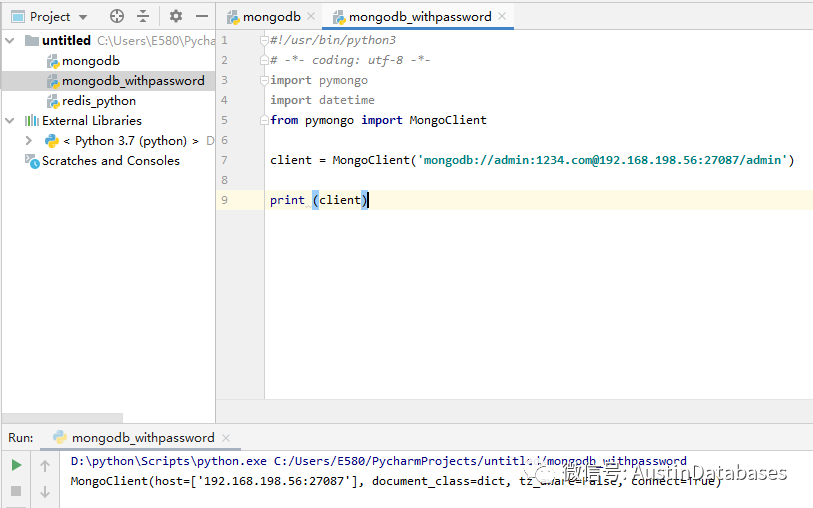813x508 pixels.
Task: Rerun script with green play icon
Action: 16,465
